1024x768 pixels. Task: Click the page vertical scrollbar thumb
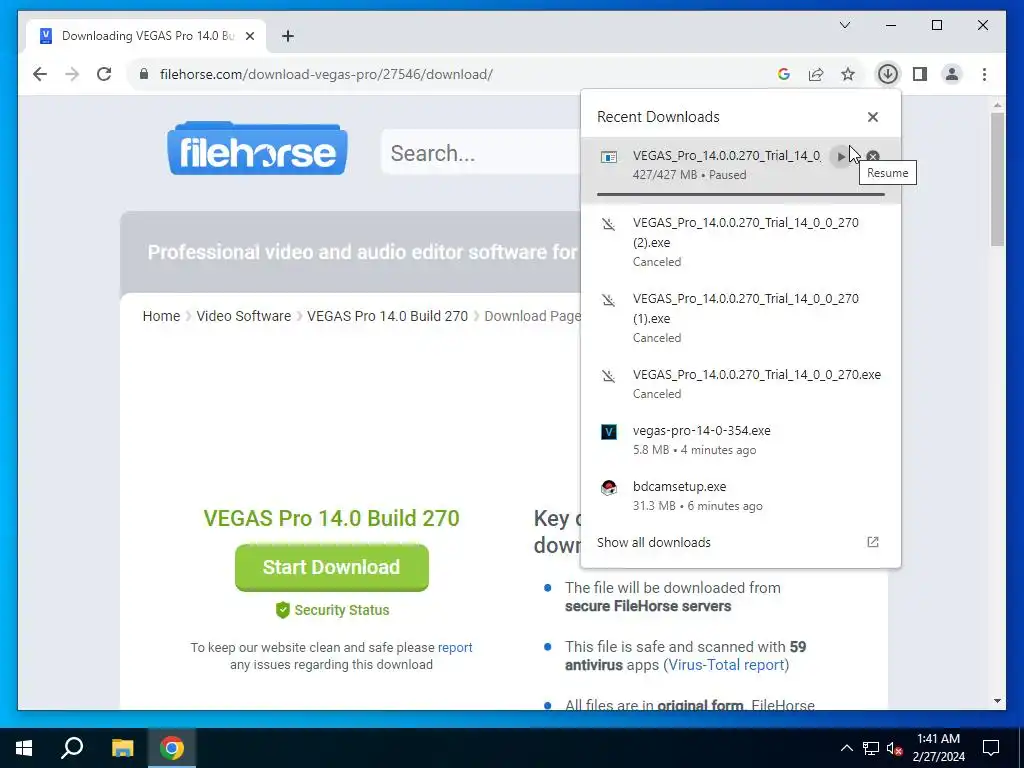(997, 179)
